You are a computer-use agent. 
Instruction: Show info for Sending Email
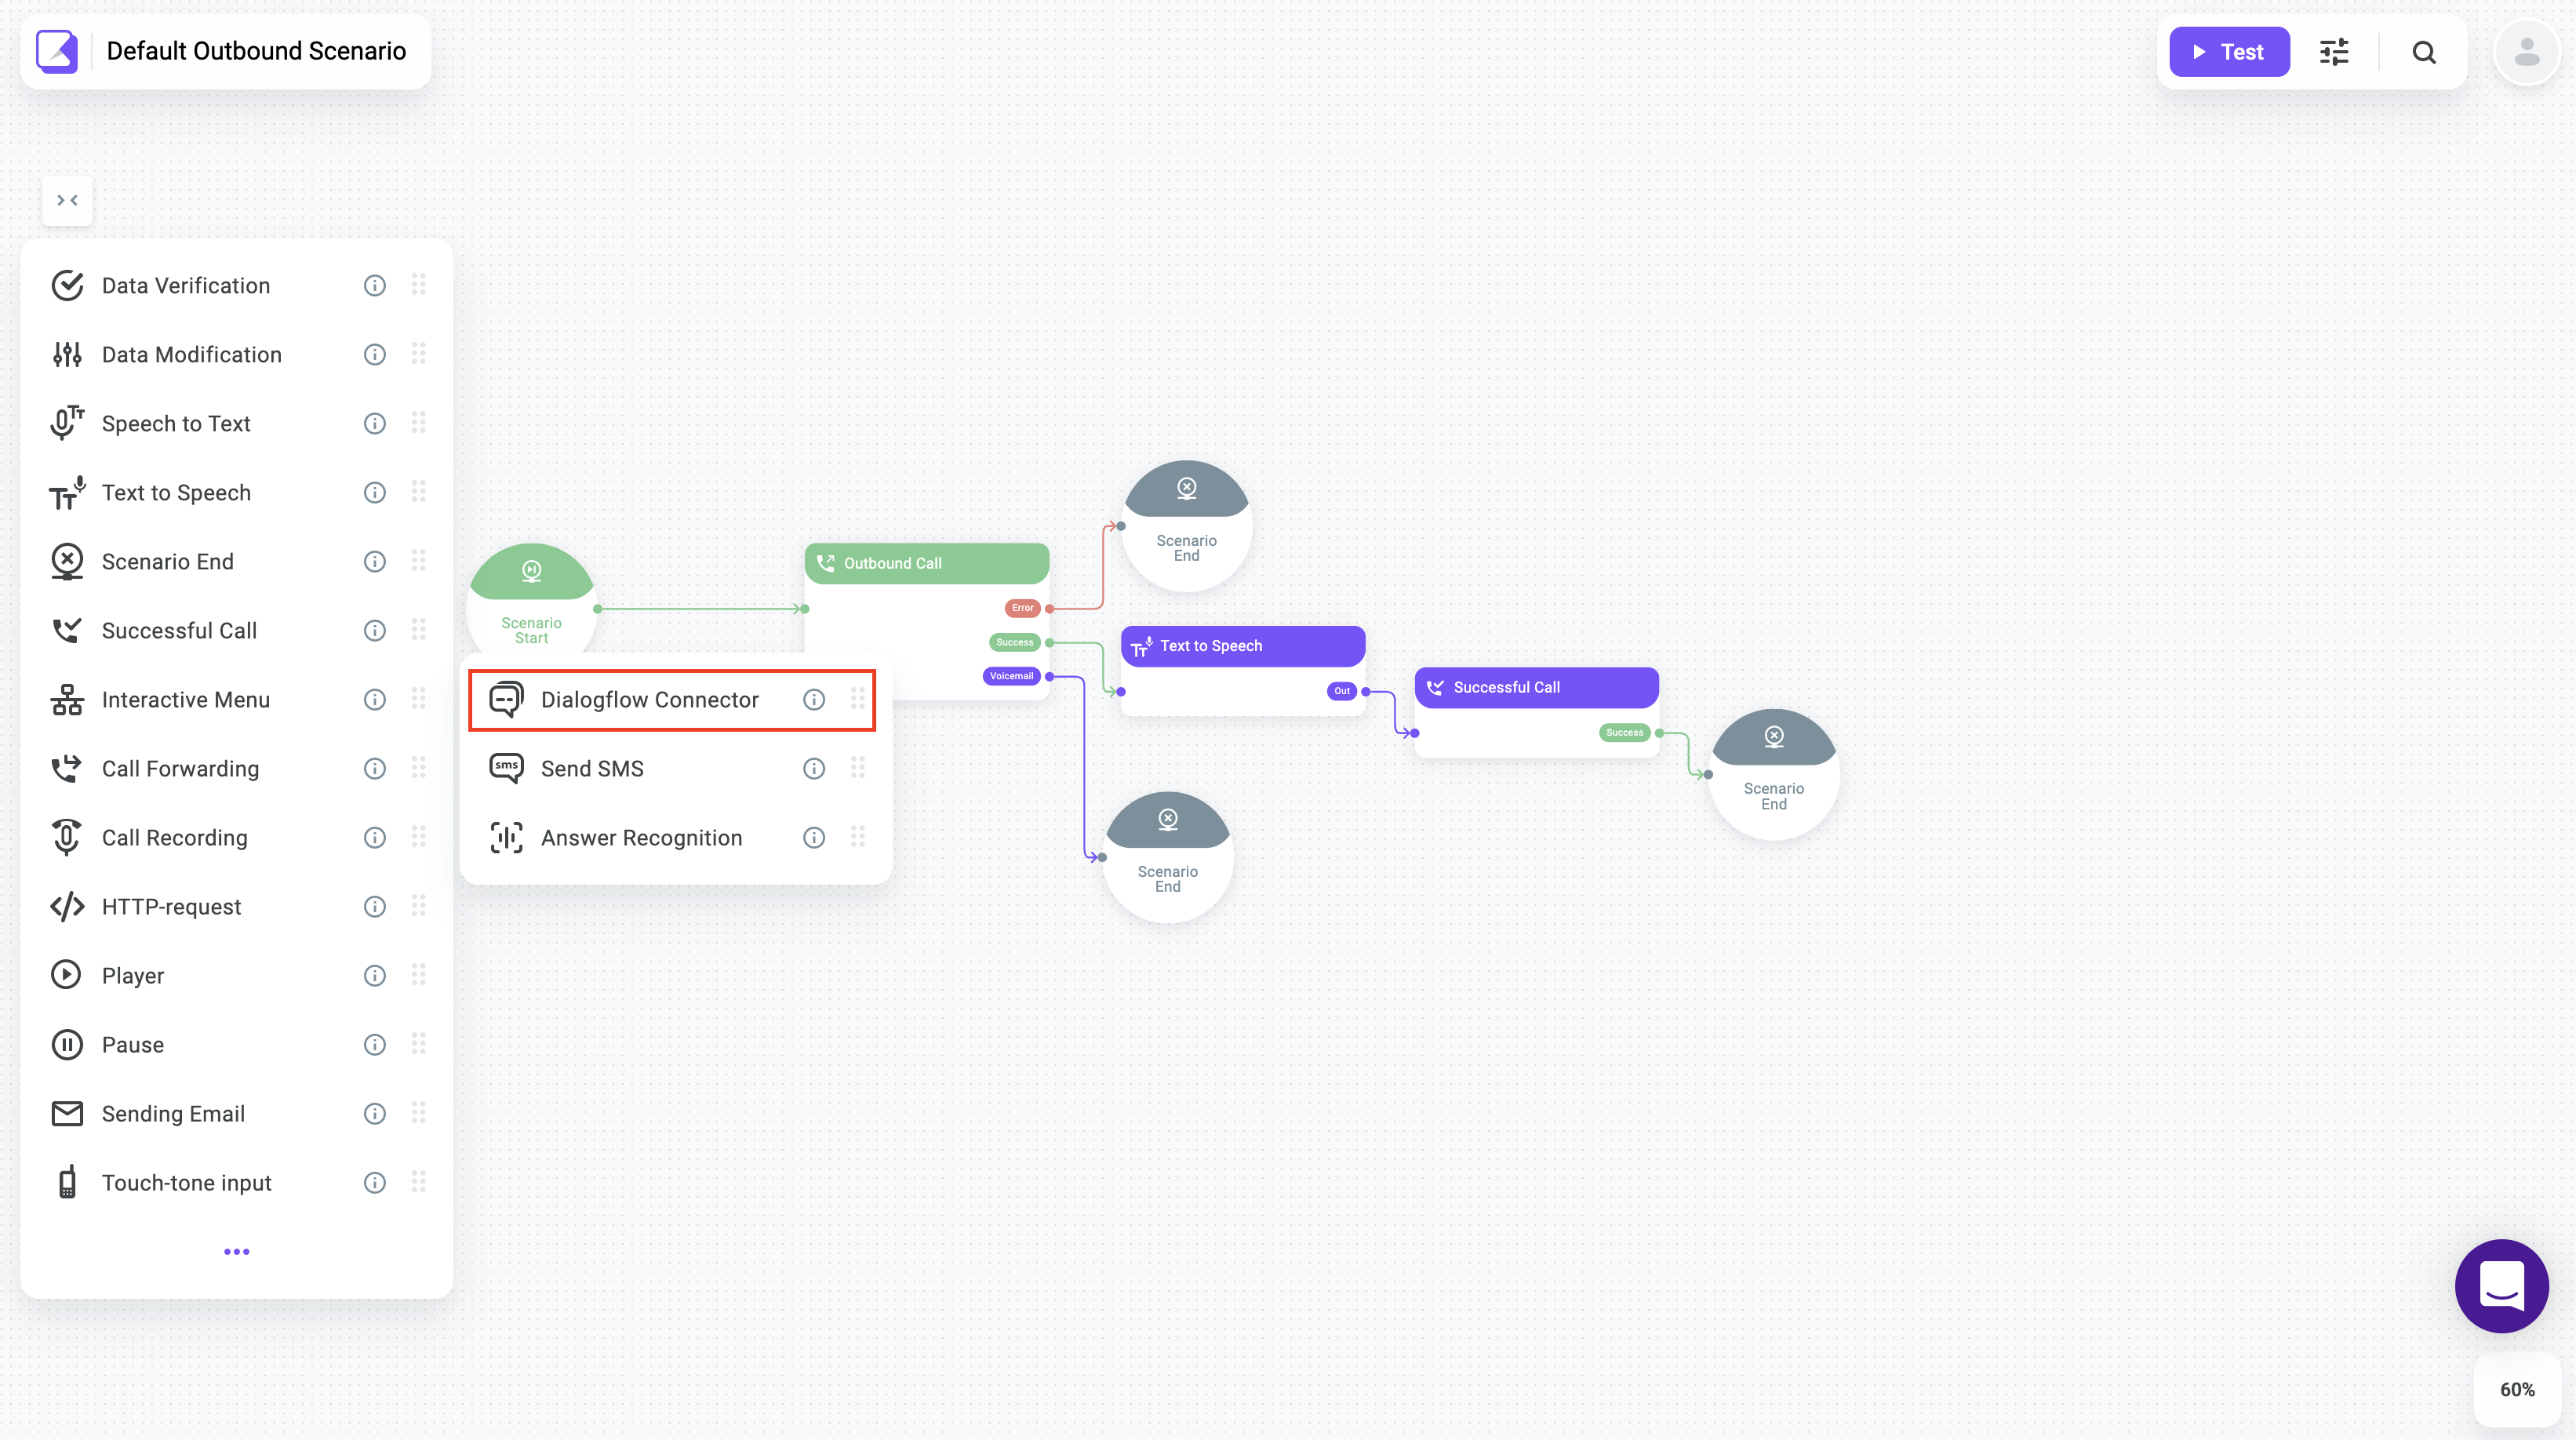coord(375,1114)
